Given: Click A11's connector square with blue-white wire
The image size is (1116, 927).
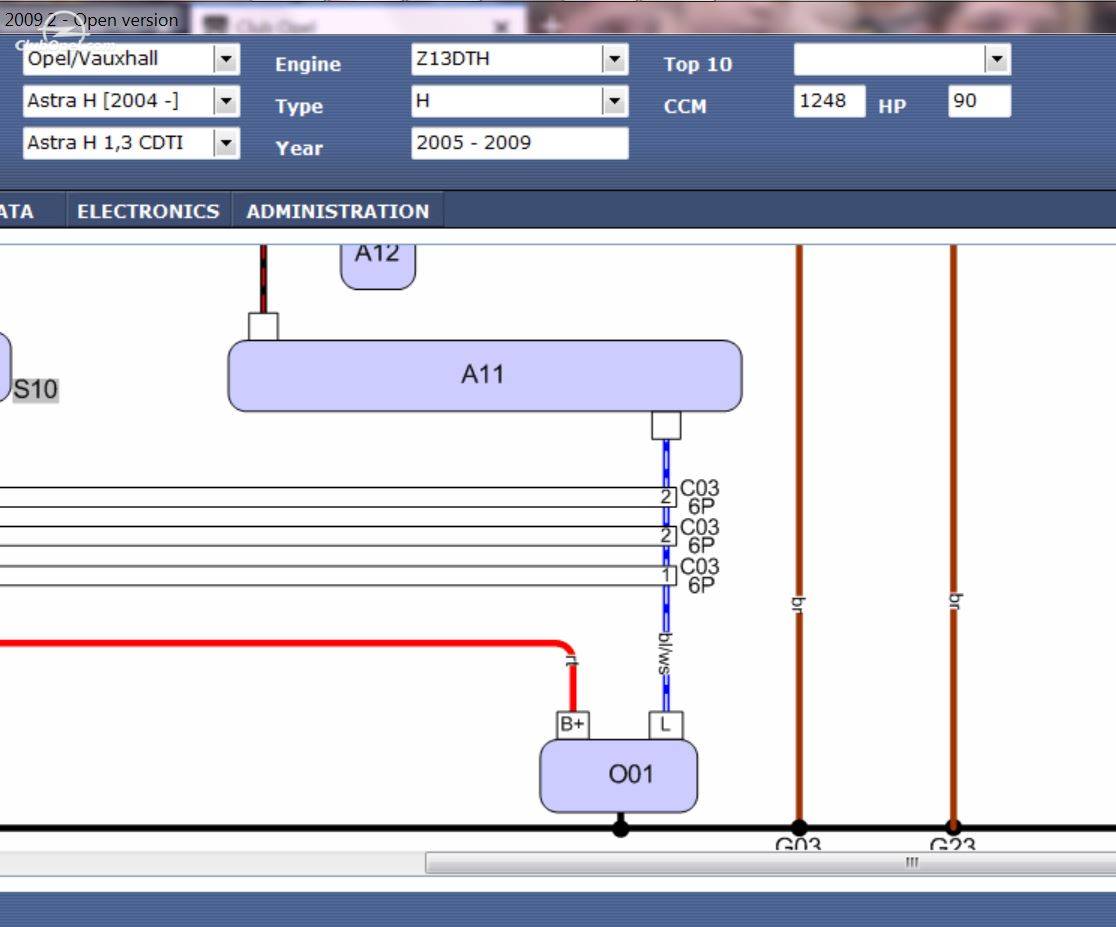Looking at the screenshot, I should 666,426.
